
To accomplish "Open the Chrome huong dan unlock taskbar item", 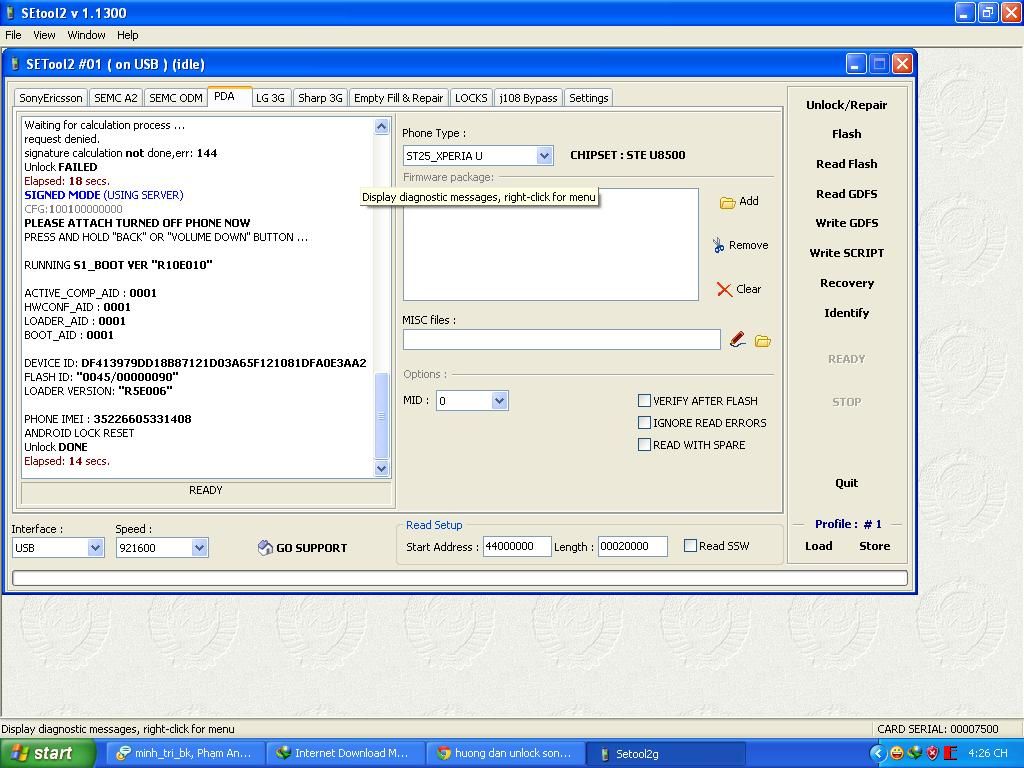I will pos(506,753).
